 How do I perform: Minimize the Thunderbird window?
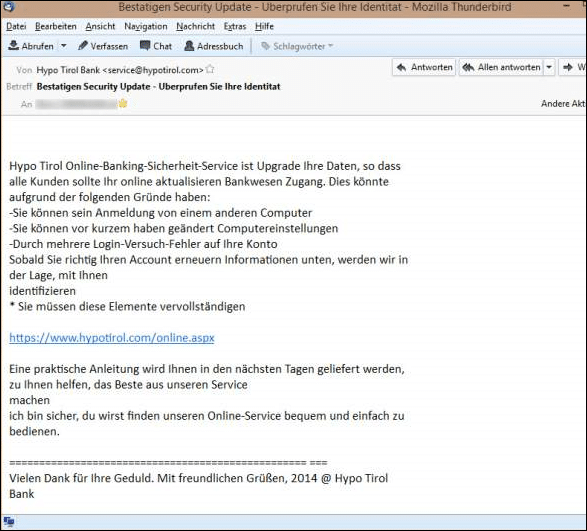click(567, 6)
